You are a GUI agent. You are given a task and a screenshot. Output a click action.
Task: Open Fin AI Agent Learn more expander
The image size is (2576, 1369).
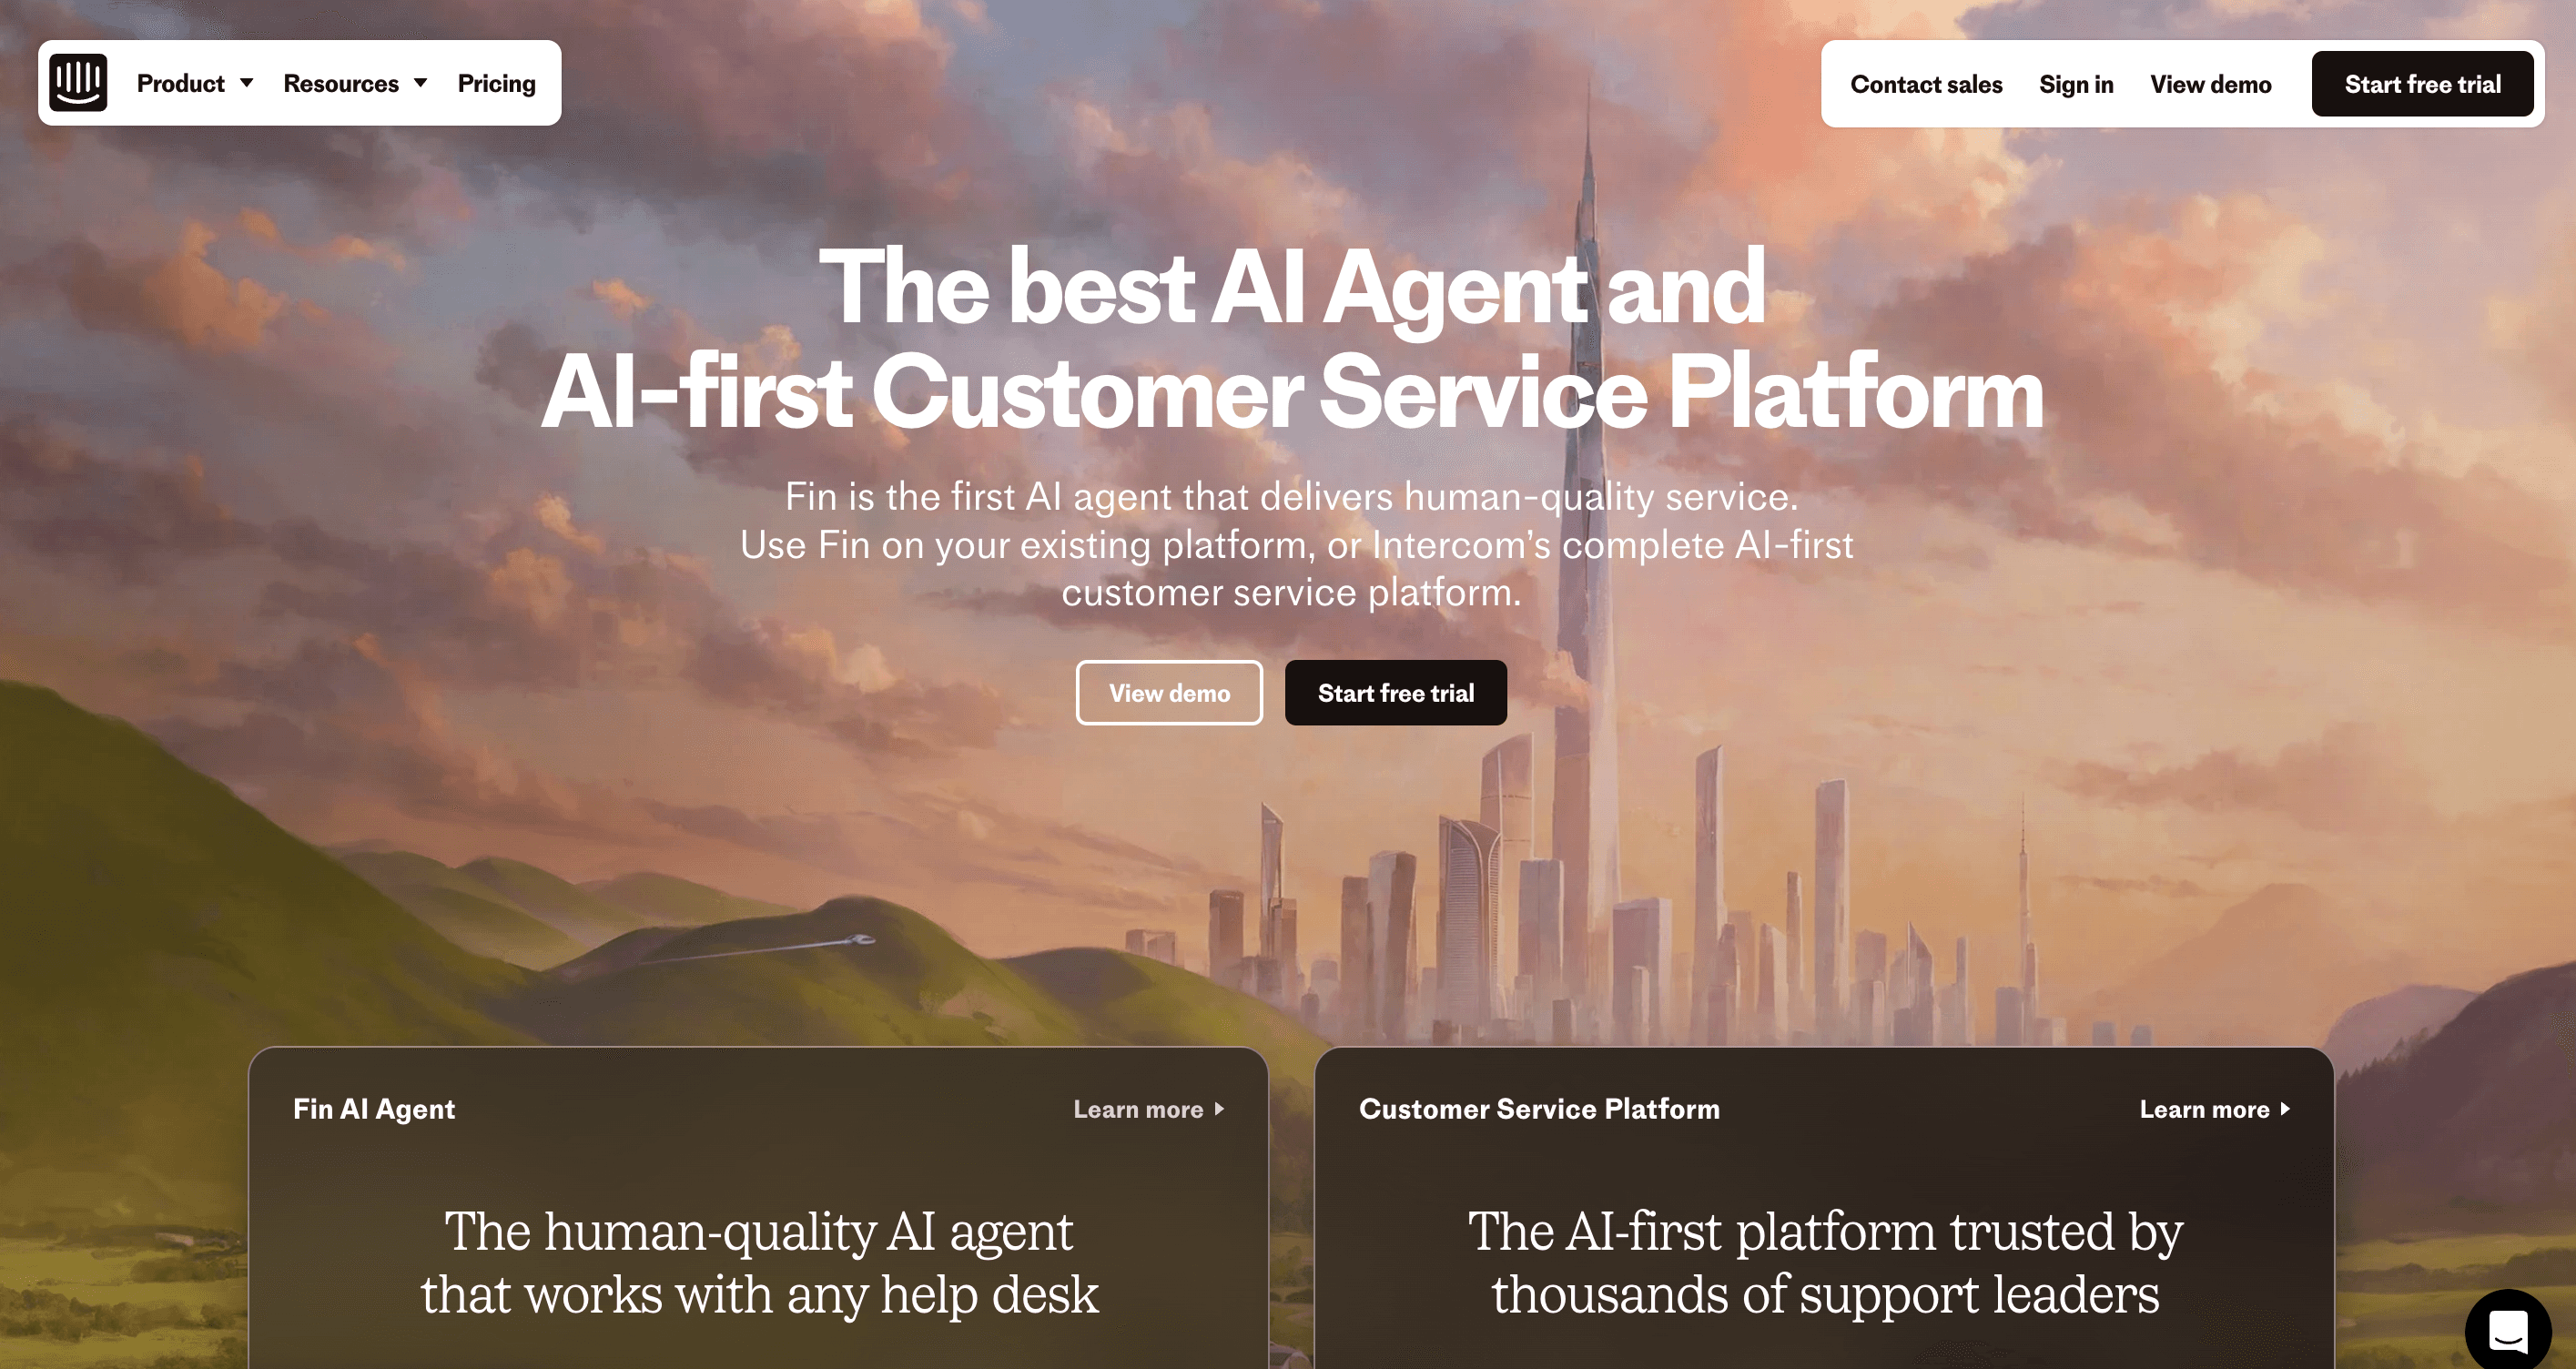click(1150, 1109)
